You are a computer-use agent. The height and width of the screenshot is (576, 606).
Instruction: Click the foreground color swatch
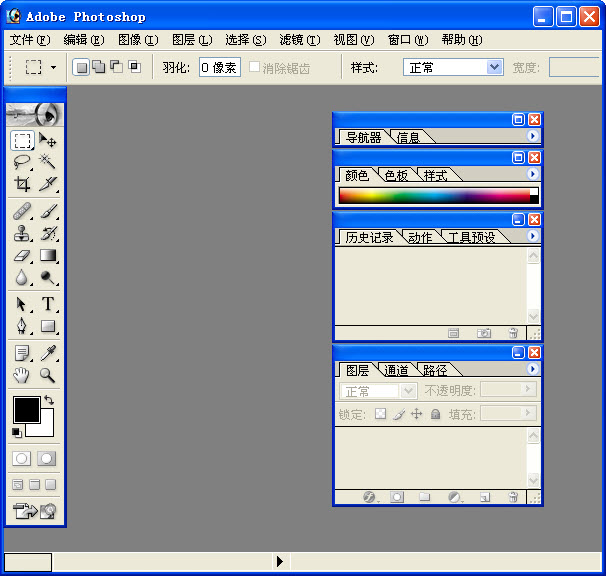pyautogui.click(x=27, y=409)
